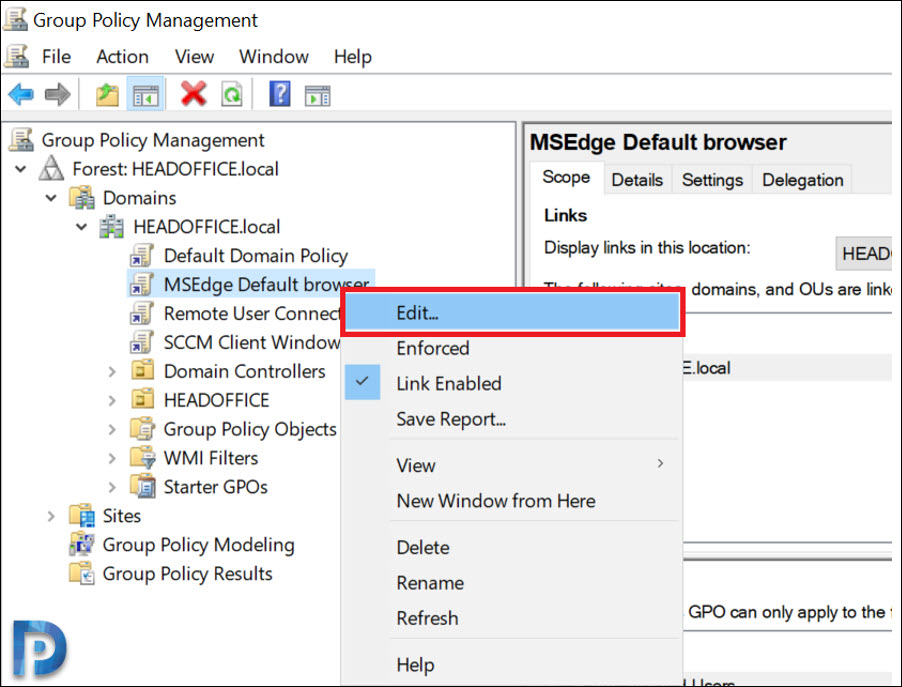Click the MSEdge Default browser GPO icon
This screenshot has height=687, width=902.
pyautogui.click(x=142, y=284)
